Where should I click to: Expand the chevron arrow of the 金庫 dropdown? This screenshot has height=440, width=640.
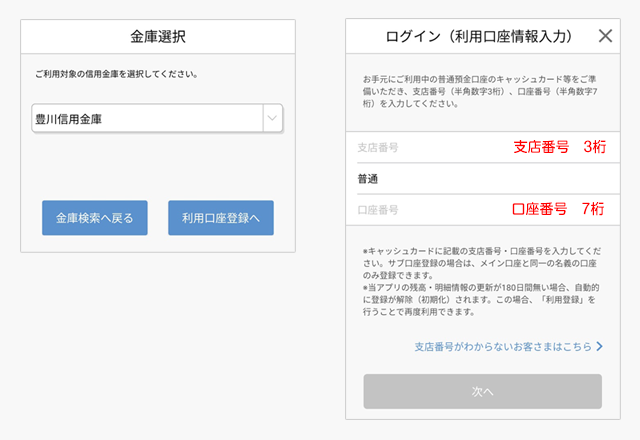[x=272, y=118]
